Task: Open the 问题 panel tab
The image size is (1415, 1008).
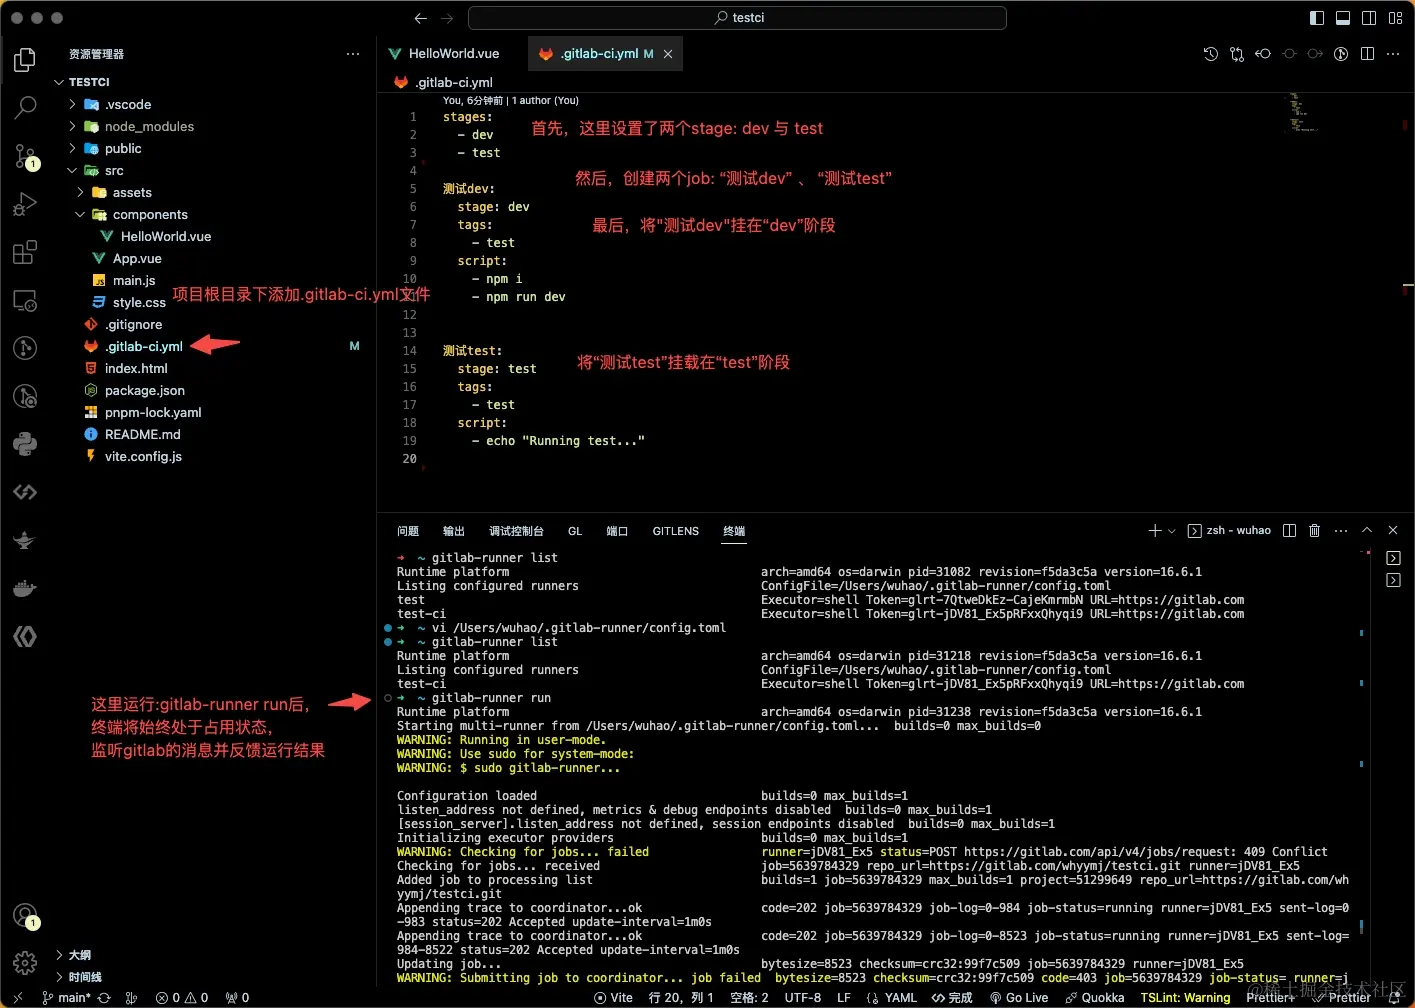Action: [x=408, y=530]
